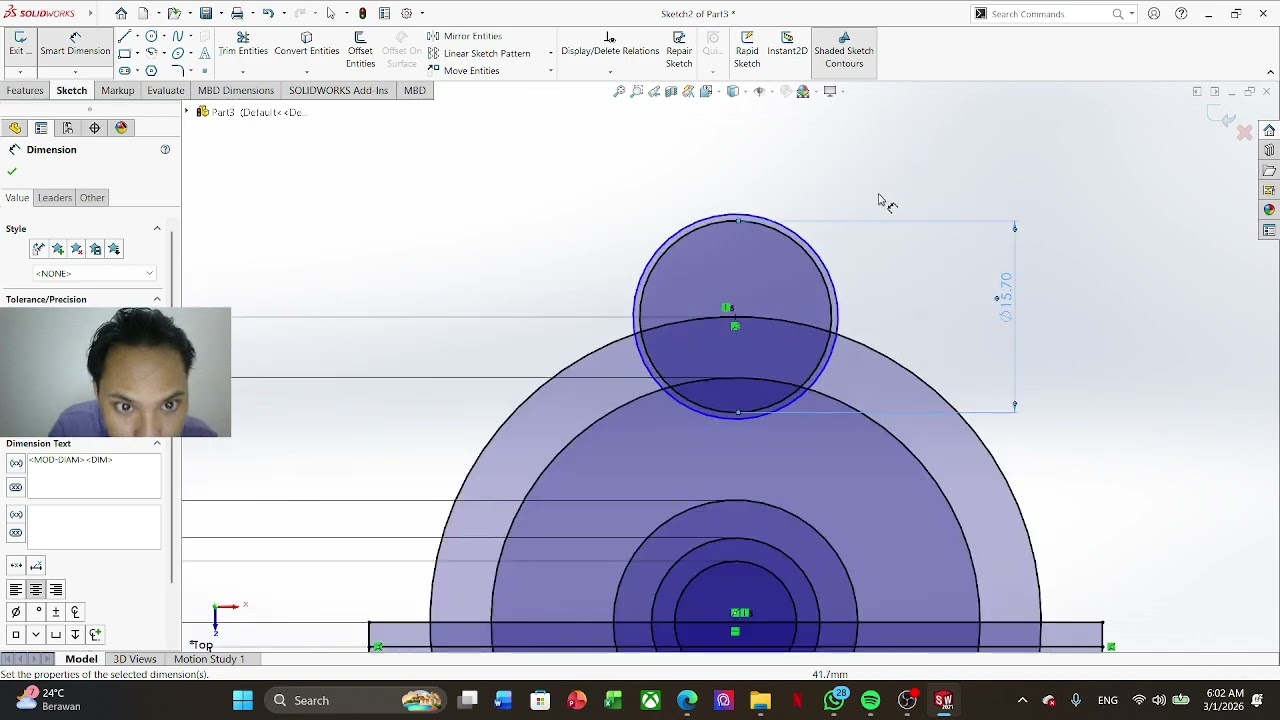Expand the Part3 feature tree node

[x=187, y=112]
